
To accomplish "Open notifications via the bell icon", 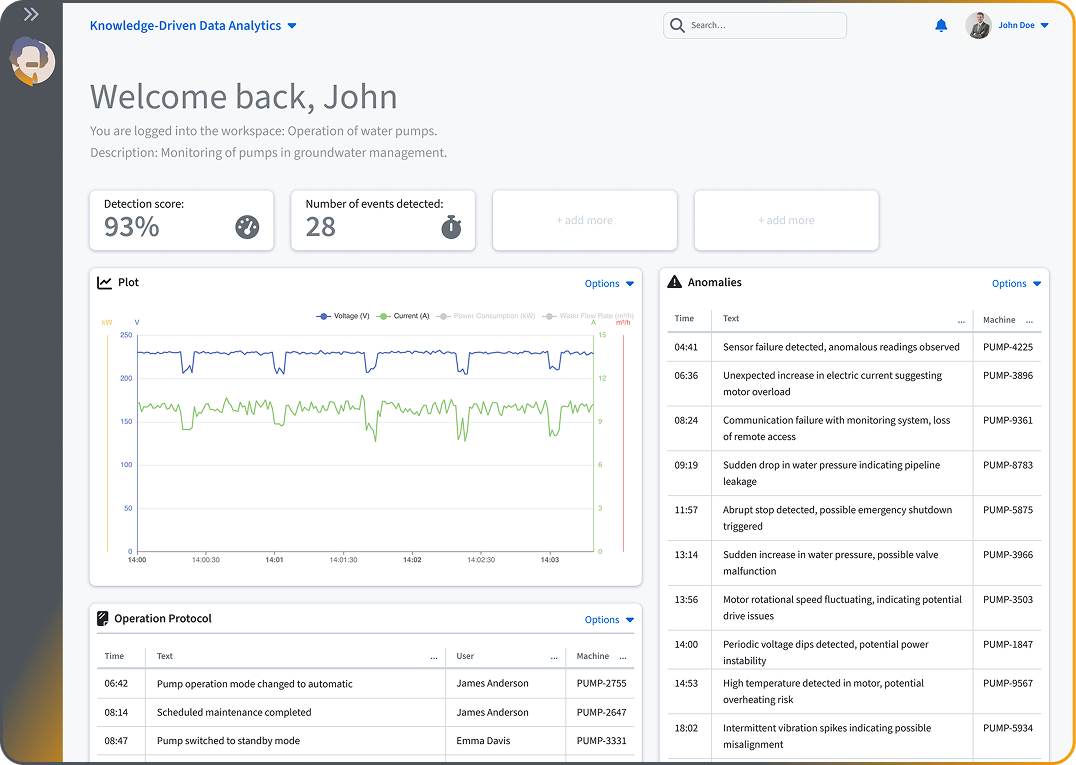I will (941, 26).
